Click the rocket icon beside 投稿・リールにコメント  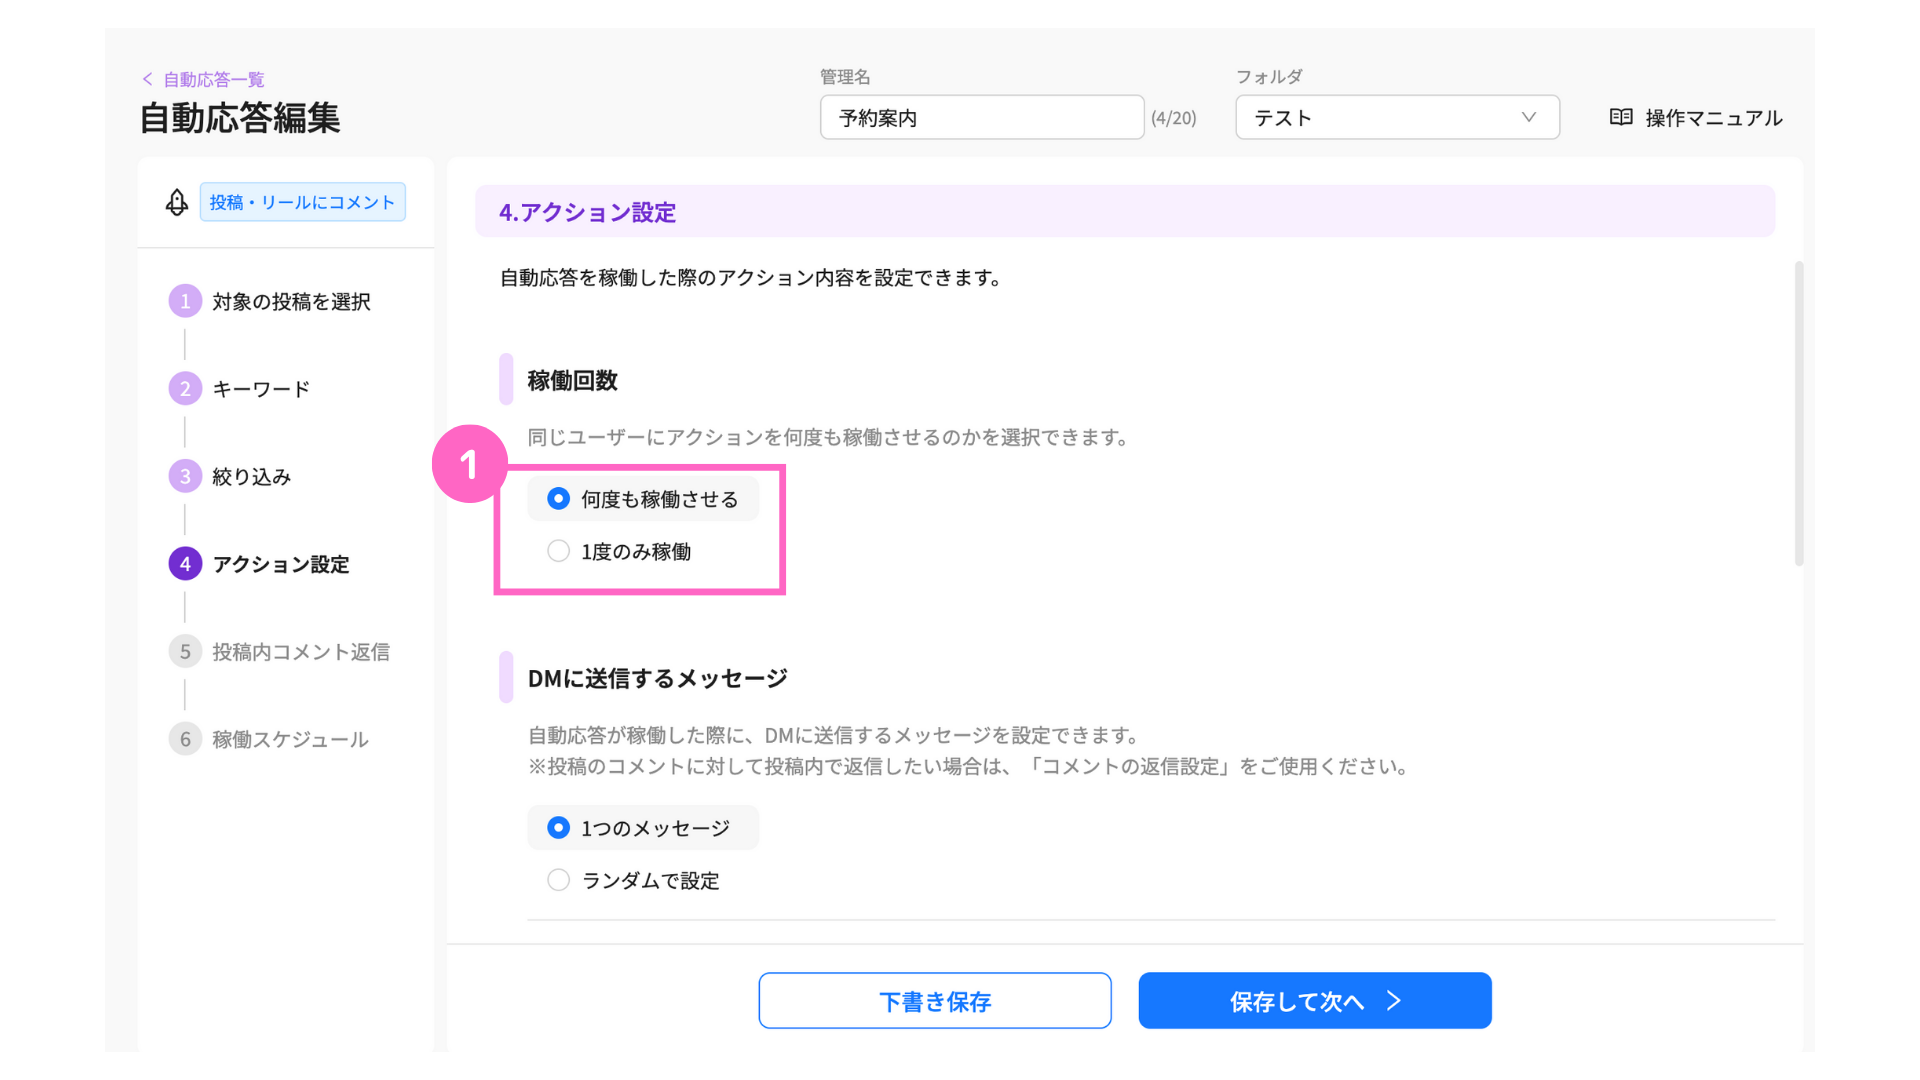177,202
